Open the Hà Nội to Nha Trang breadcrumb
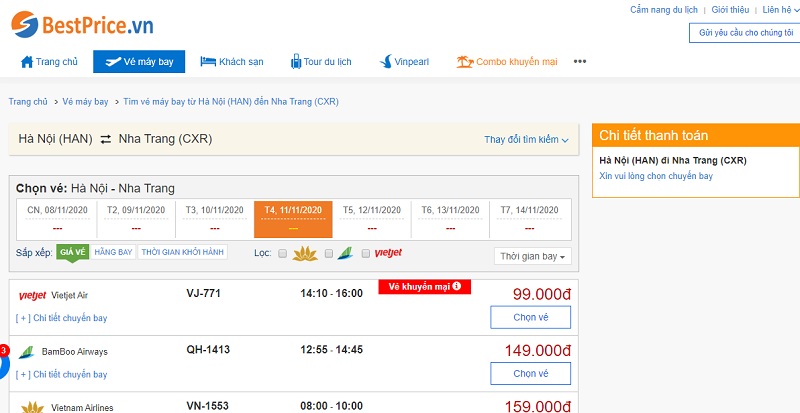The image size is (800, 413). tap(231, 102)
